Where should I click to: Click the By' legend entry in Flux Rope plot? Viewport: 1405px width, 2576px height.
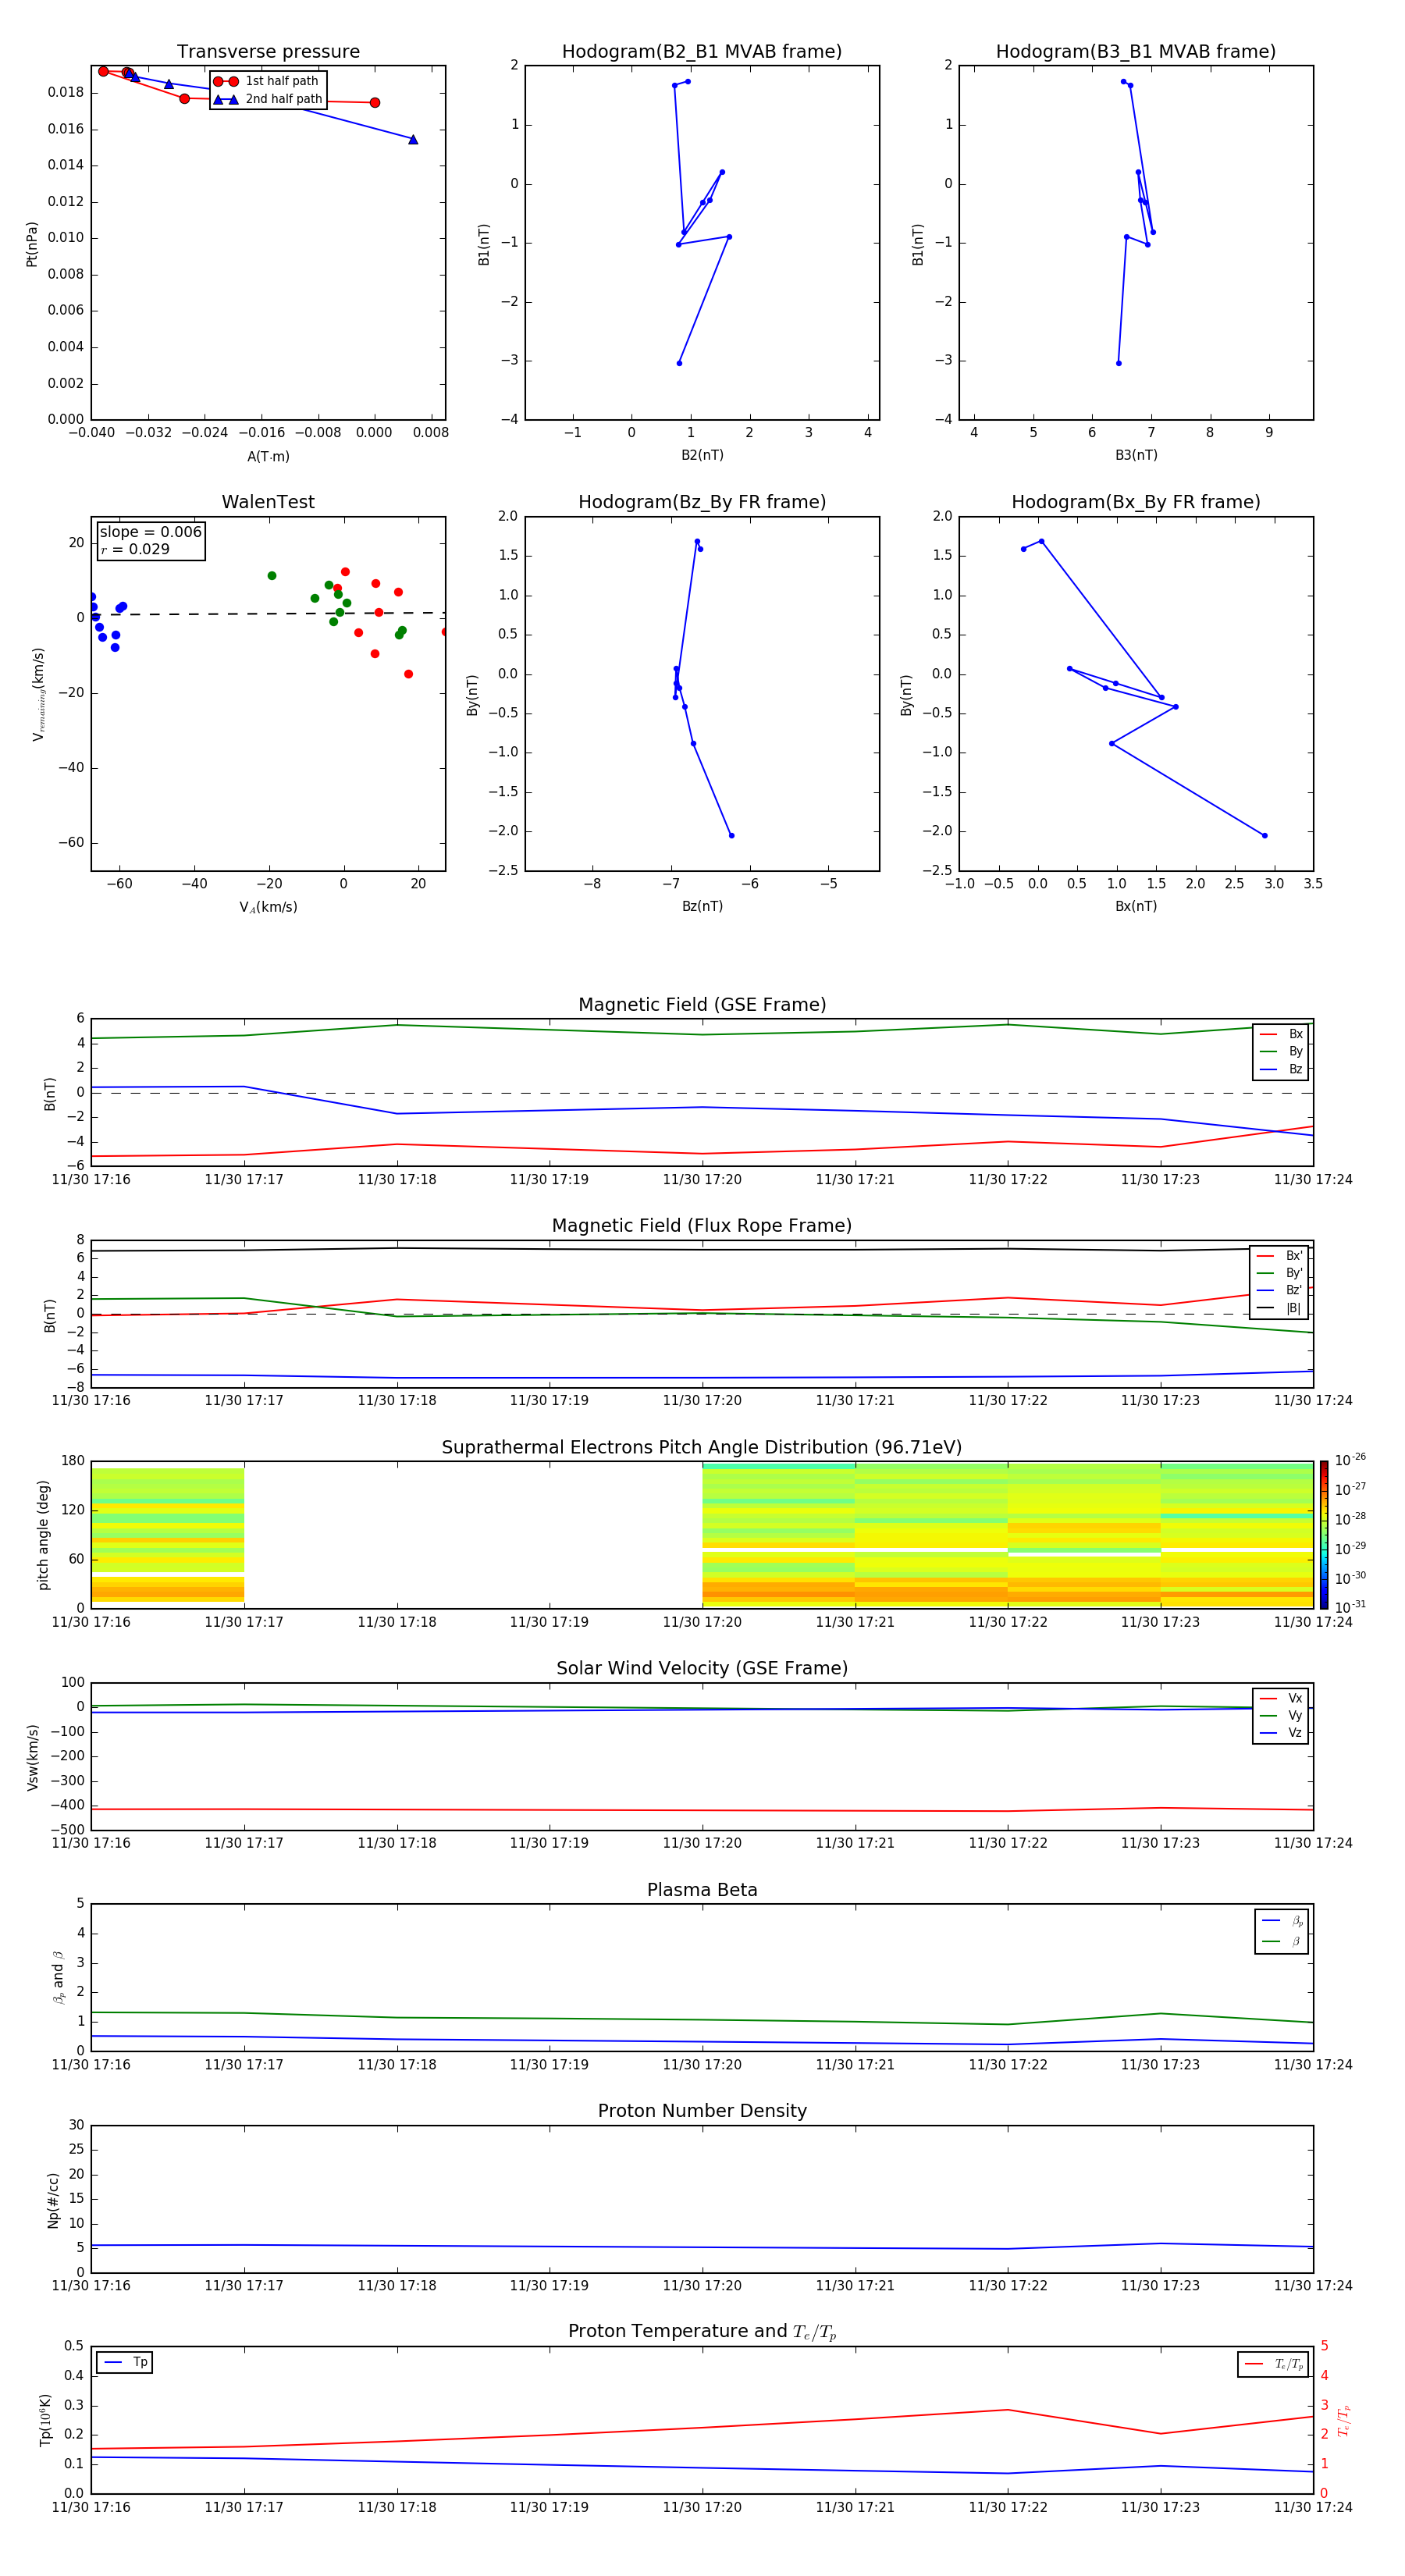[x=1280, y=1274]
